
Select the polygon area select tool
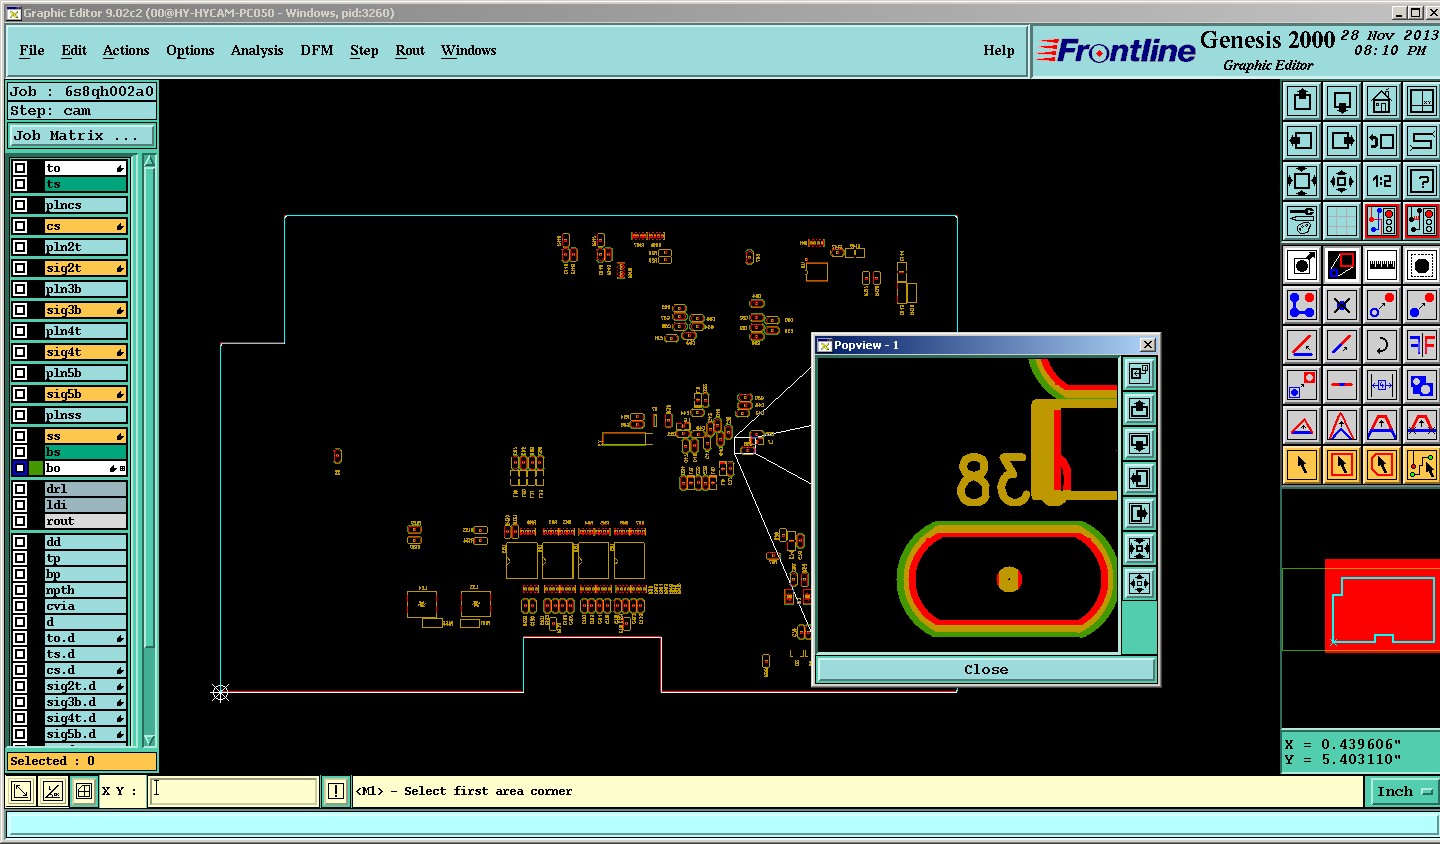coord(1382,465)
